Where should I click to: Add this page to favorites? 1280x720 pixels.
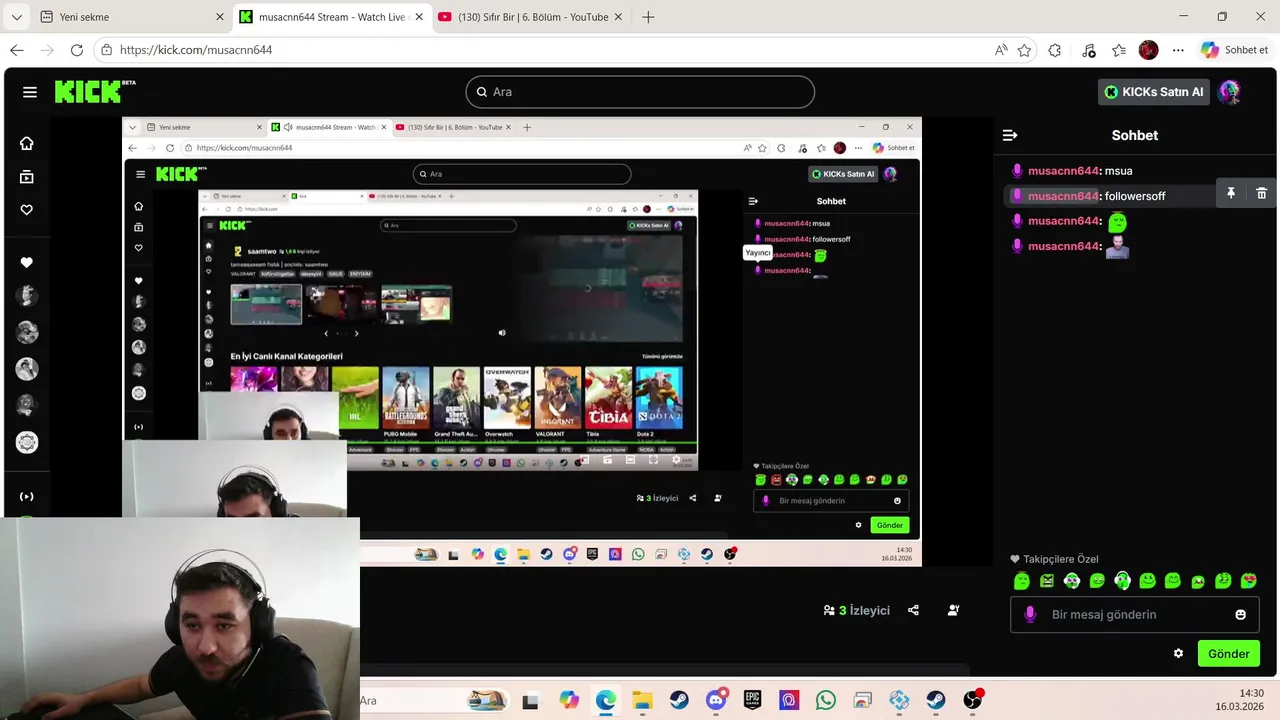pos(1024,50)
